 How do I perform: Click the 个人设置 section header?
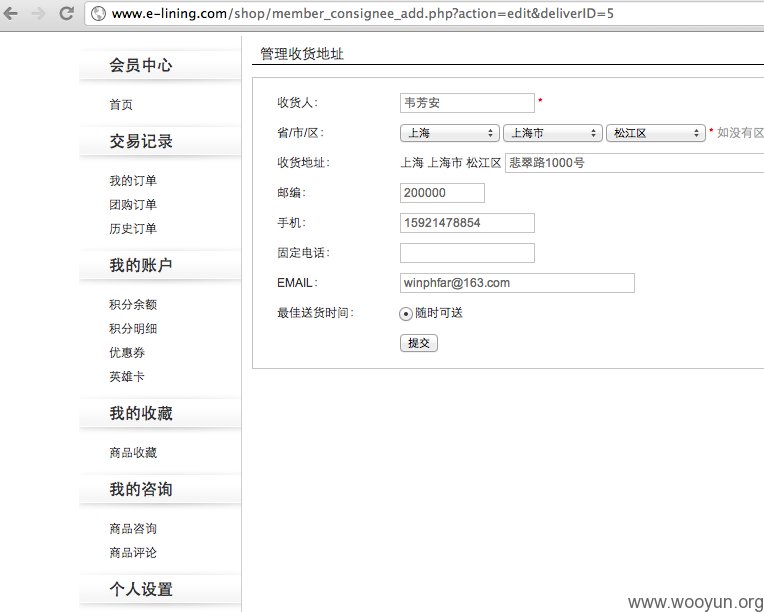click(141, 589)
